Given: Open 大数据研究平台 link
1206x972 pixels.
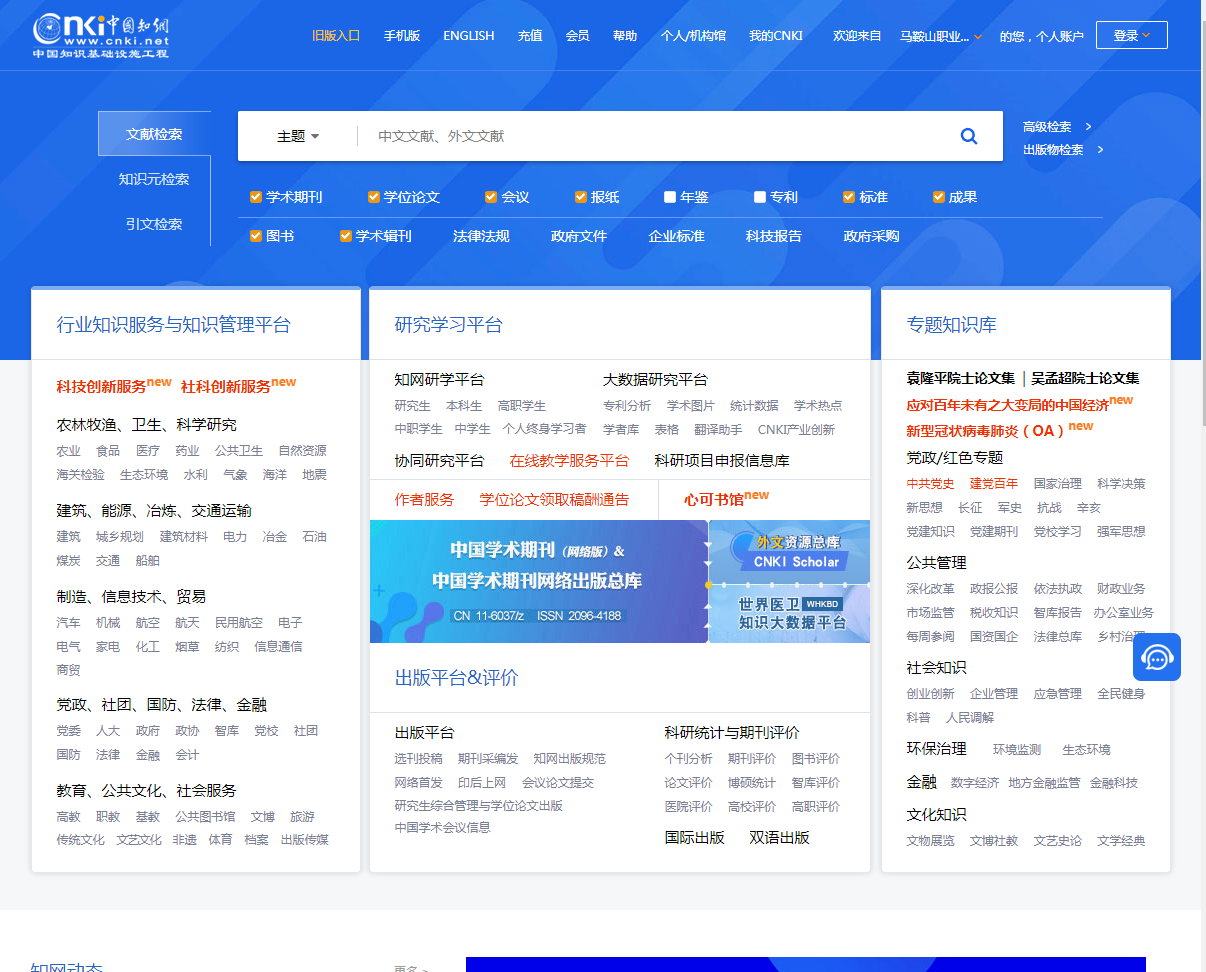Looking at the screenshot, I should point(655,379).
